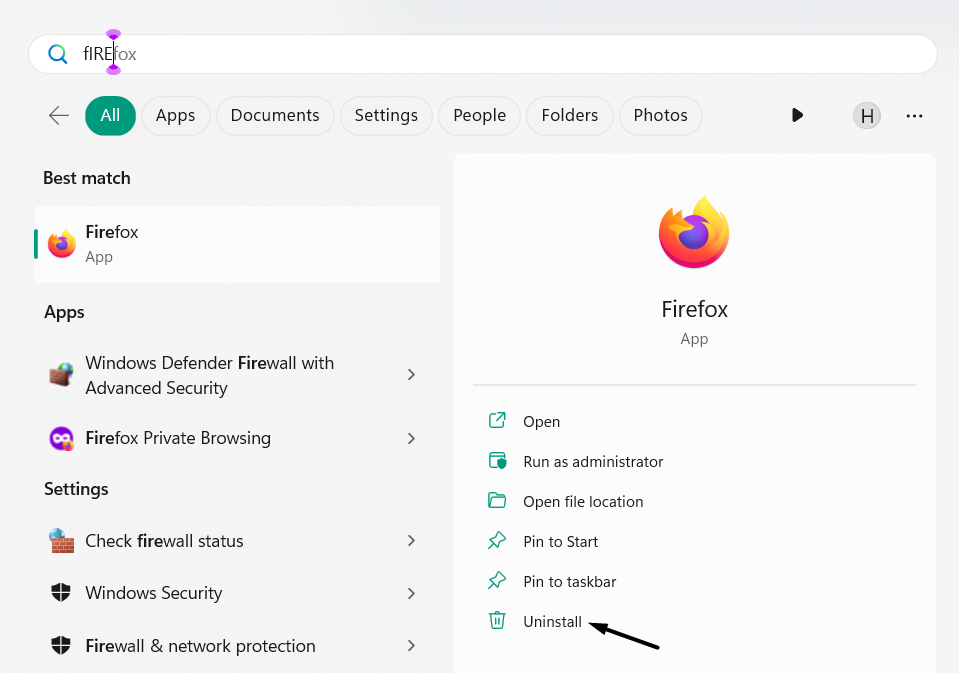Click the back arrow icon

pyautogui.click(x=59, y=116)
